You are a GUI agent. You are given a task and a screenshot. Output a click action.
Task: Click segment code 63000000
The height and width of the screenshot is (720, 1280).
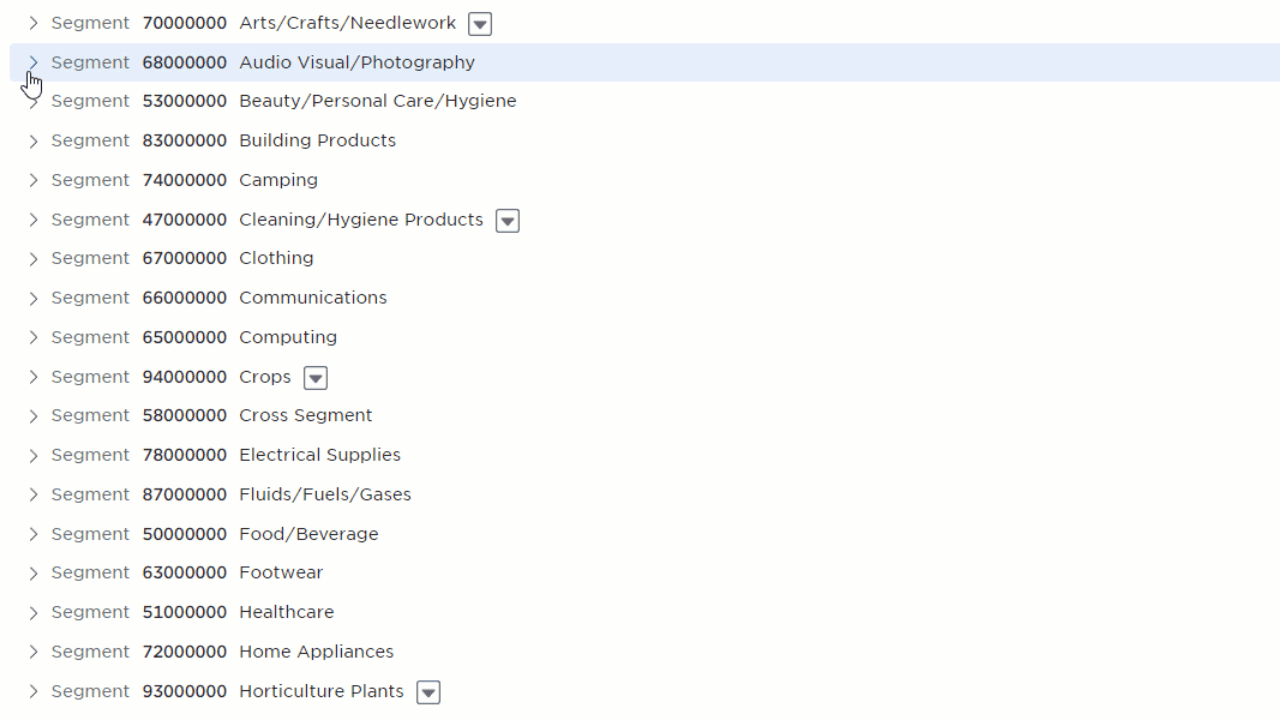[184, 573]
